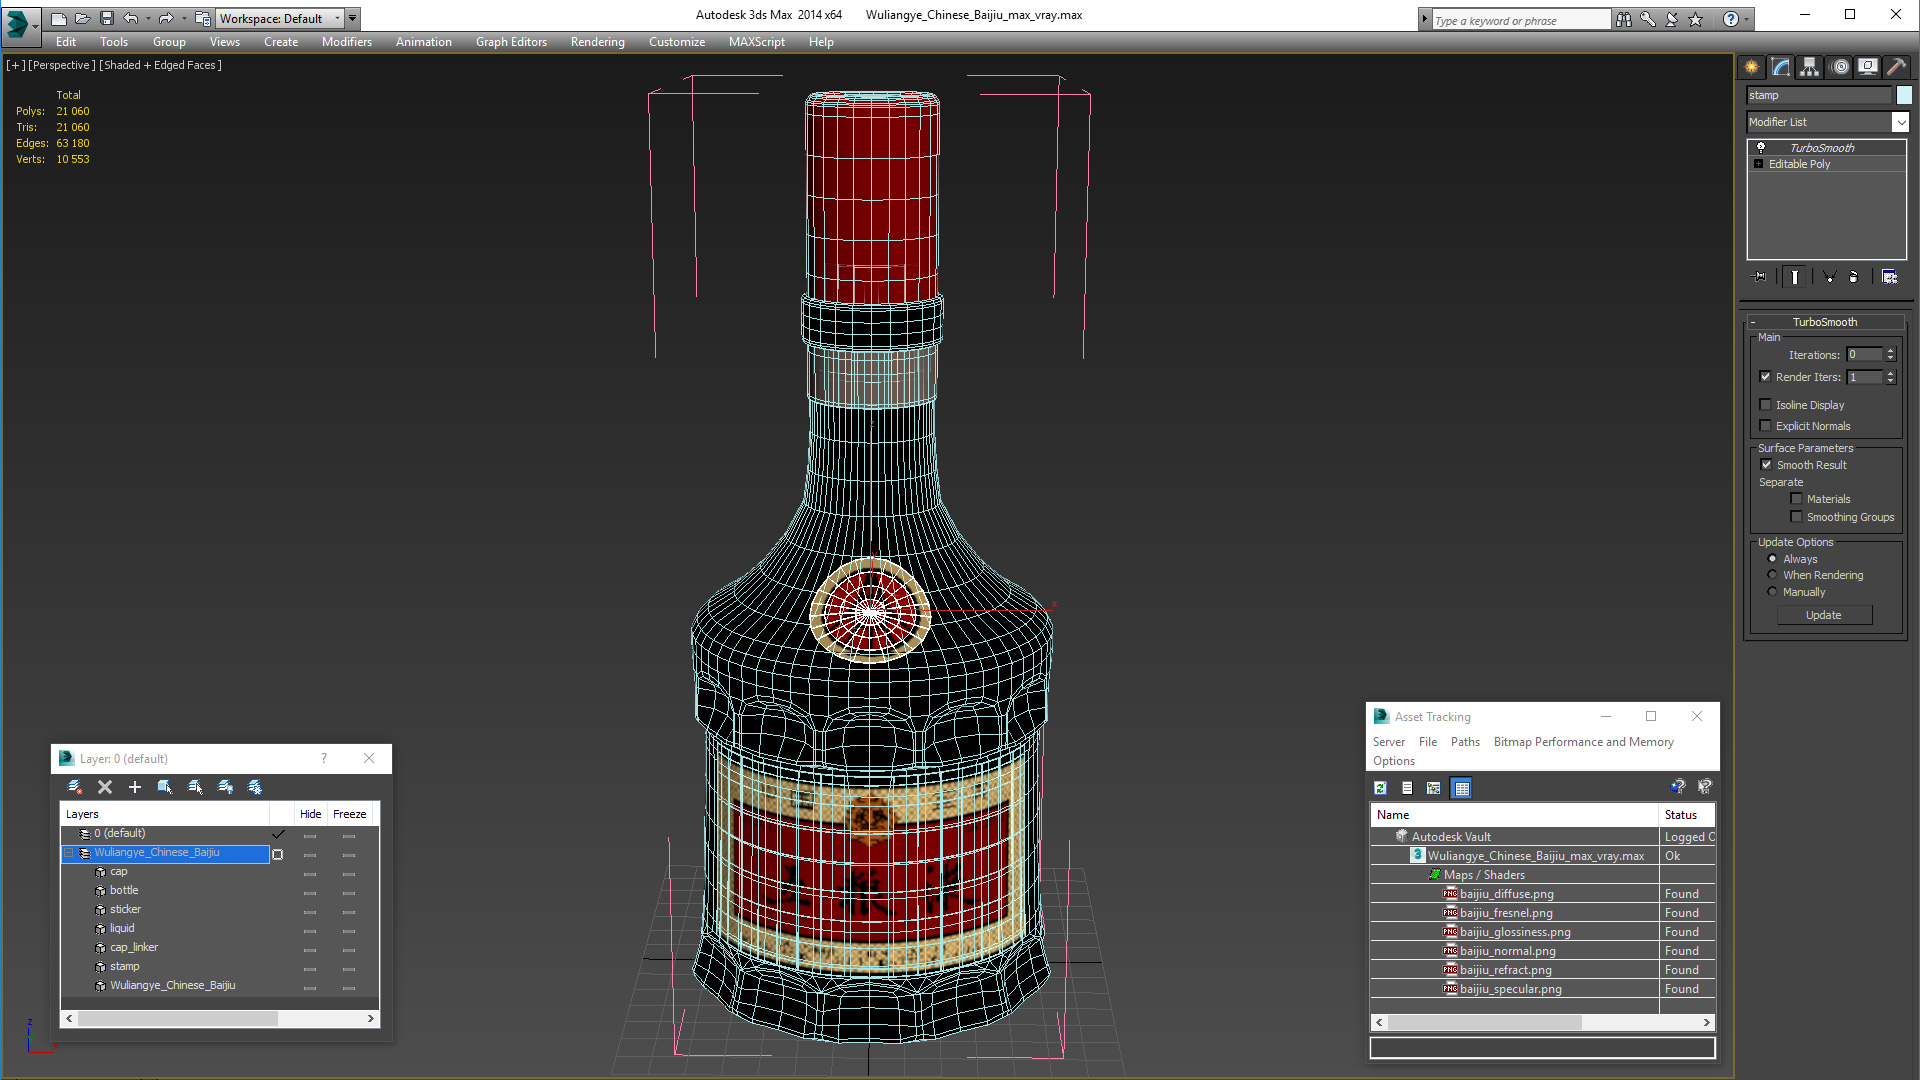Click Make Unique modifier icon
Viewport: 1920px width, 1080px height.
click(1829, 277)
